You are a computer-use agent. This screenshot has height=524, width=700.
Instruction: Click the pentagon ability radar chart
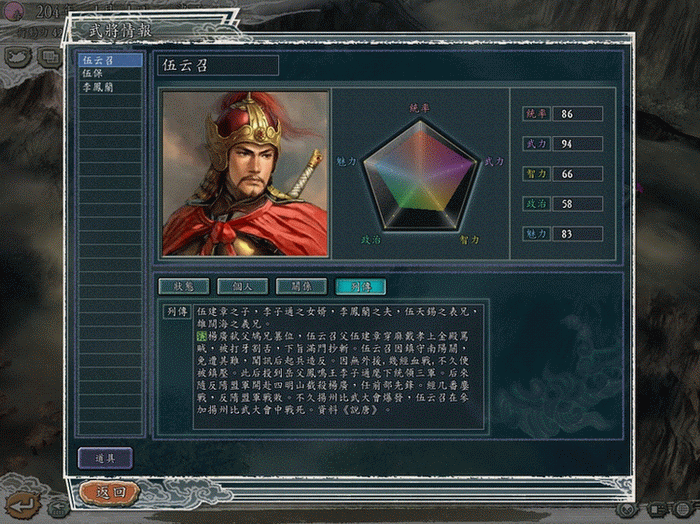click(420, 175)
